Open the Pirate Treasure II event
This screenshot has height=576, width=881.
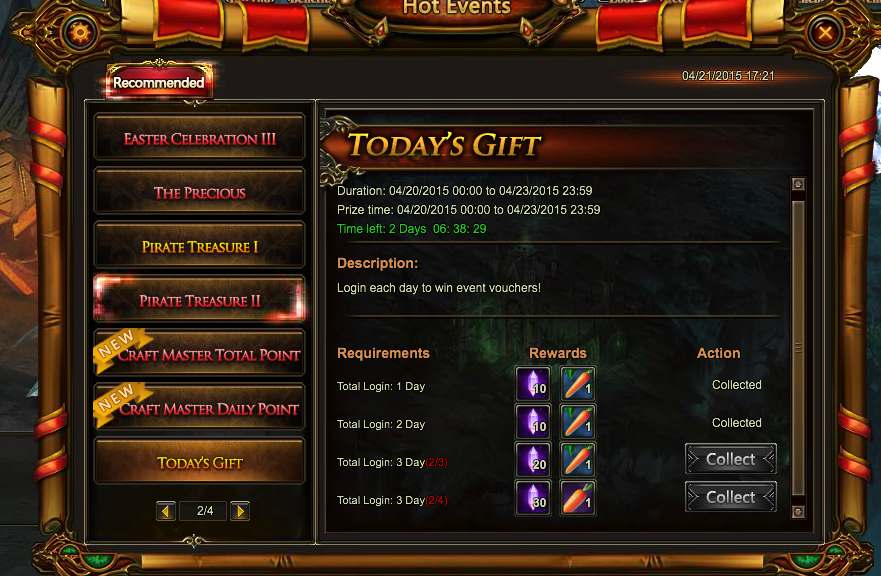(x=199, y=300)
